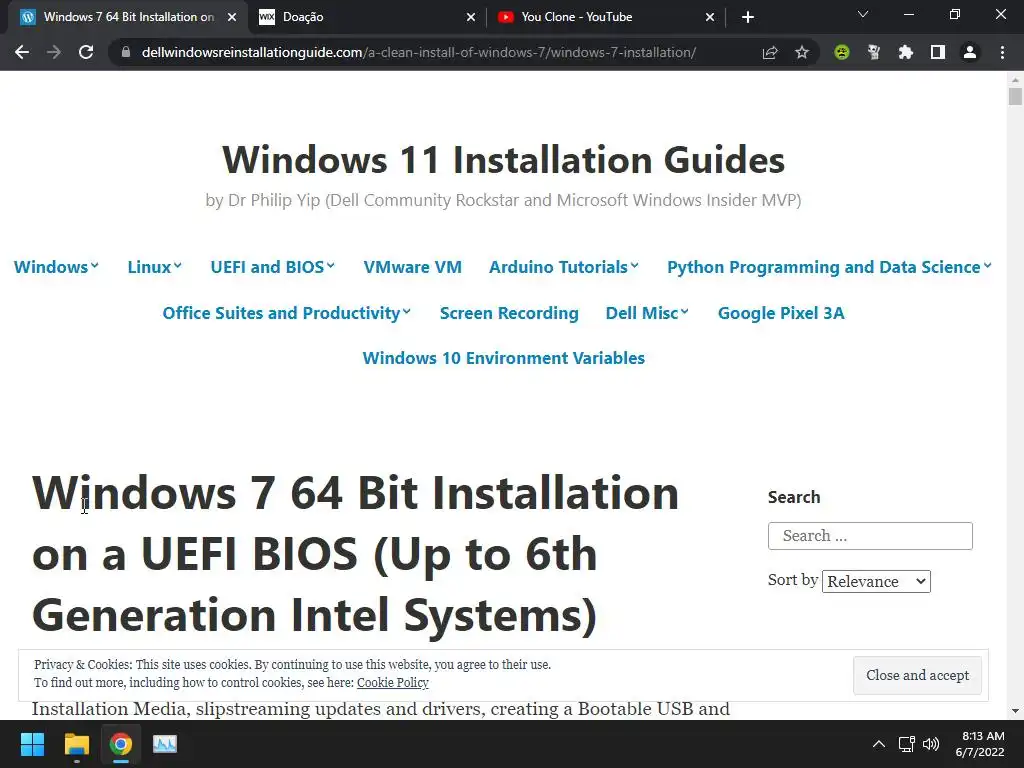This screenshot has width=1024, height=768.
Task: Click the Search sidebar heading
Action: (x=794, y=497)
